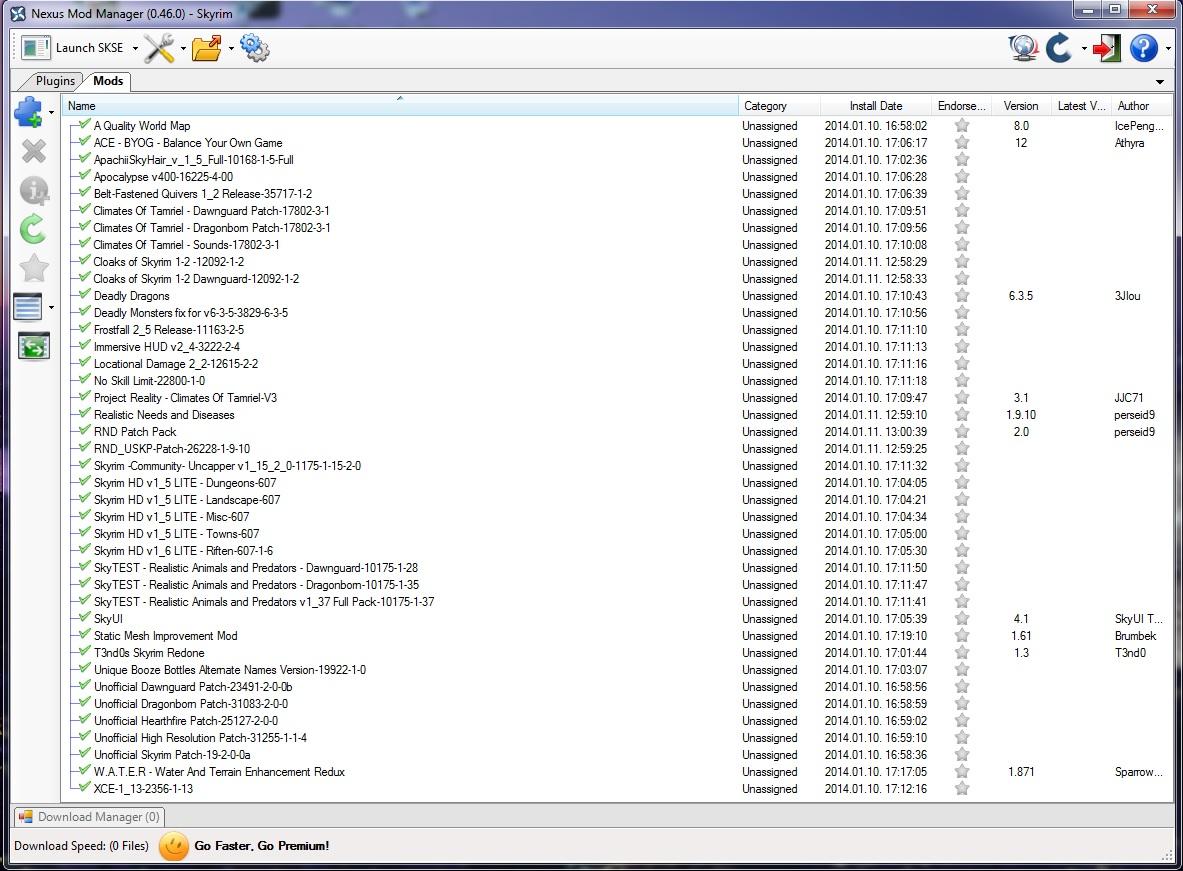Endorse star for RND Patch Pack row

962,432
